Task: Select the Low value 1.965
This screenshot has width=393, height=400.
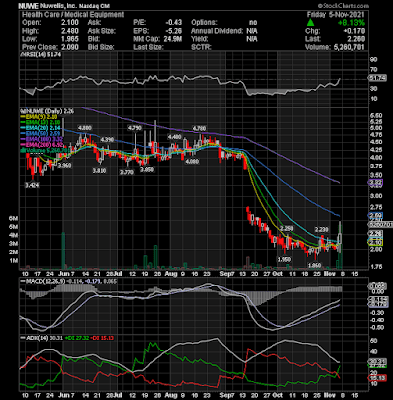Action: click(70, 39)
